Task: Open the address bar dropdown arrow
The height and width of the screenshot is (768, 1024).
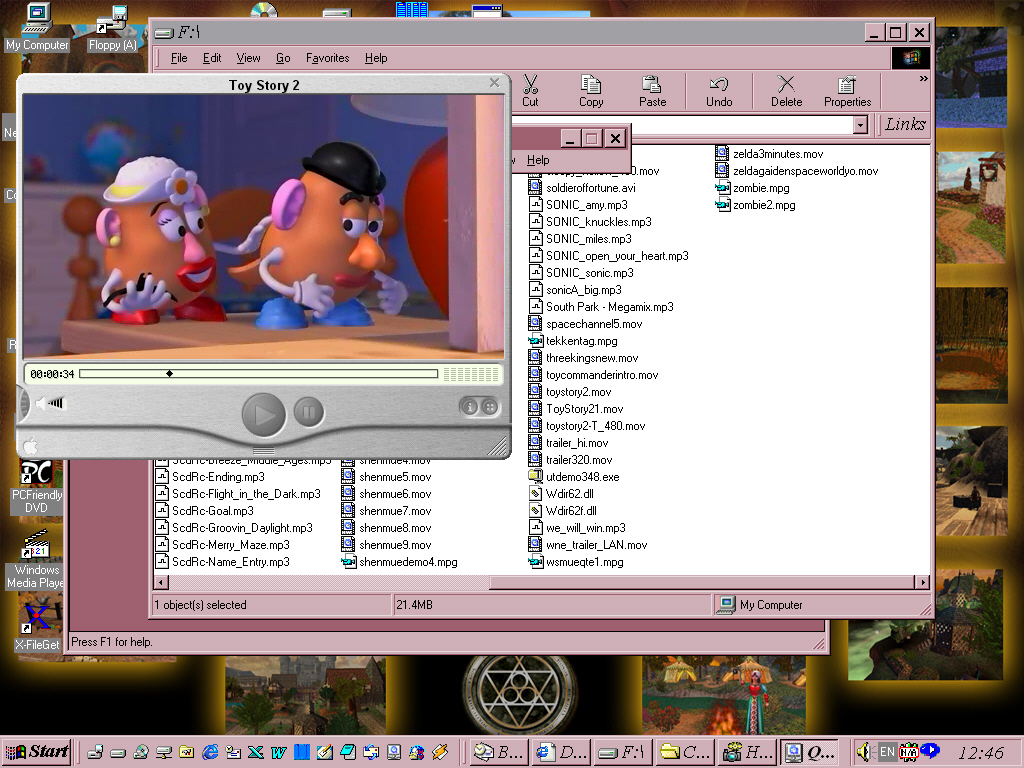Action: coord(861,125)
